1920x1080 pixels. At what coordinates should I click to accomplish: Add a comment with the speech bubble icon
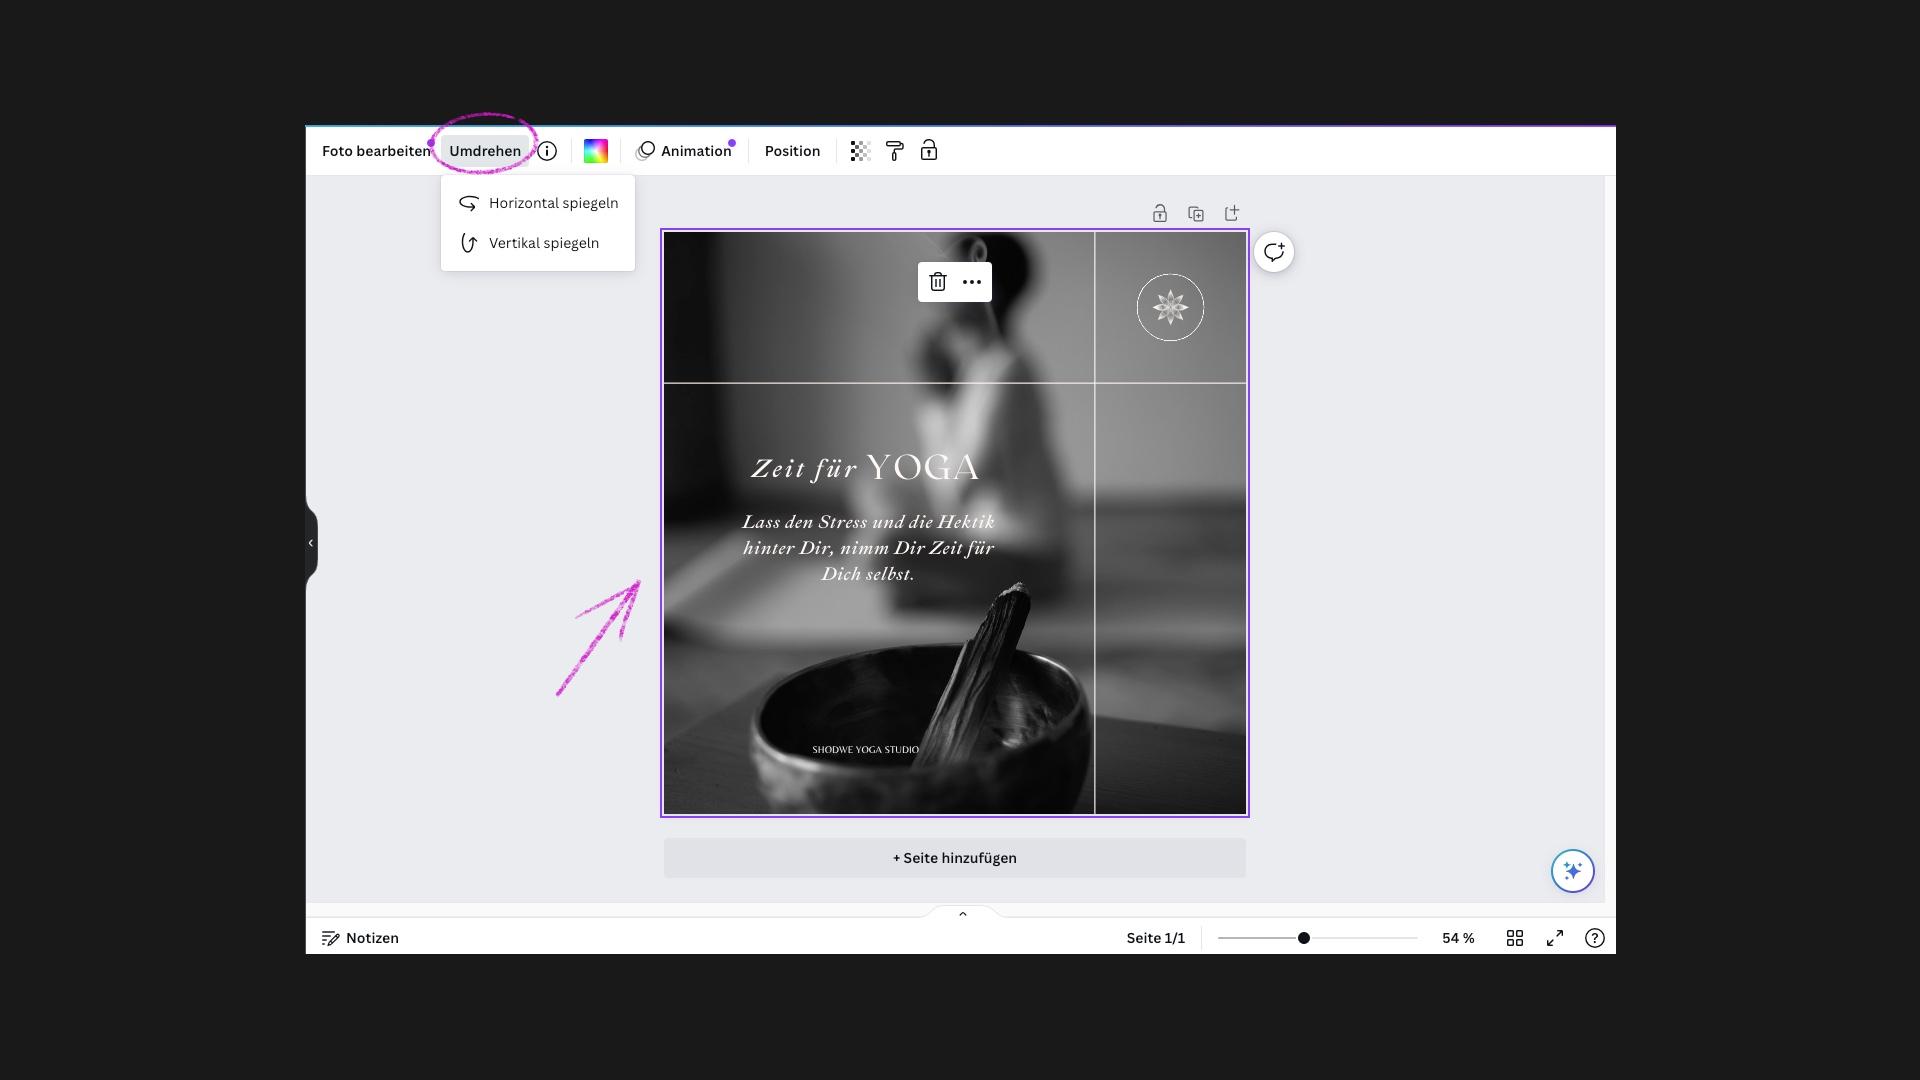point(1274,252)
